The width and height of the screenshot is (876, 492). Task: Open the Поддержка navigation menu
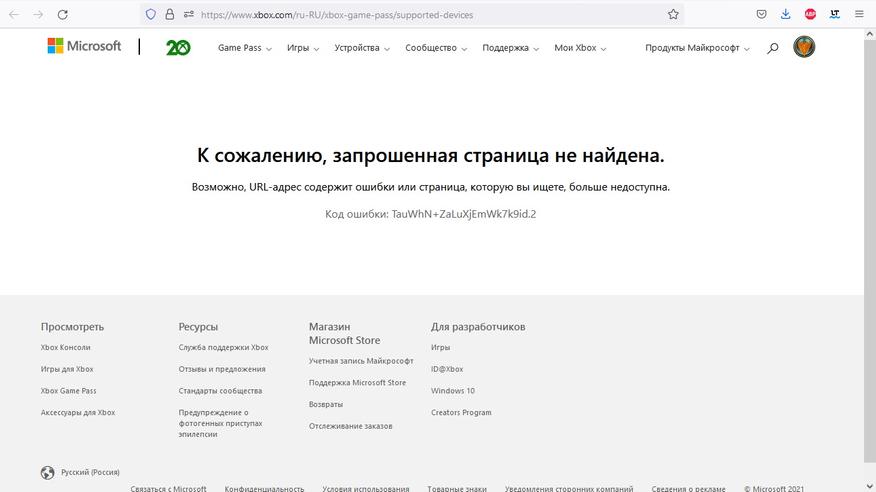(510, 48)
